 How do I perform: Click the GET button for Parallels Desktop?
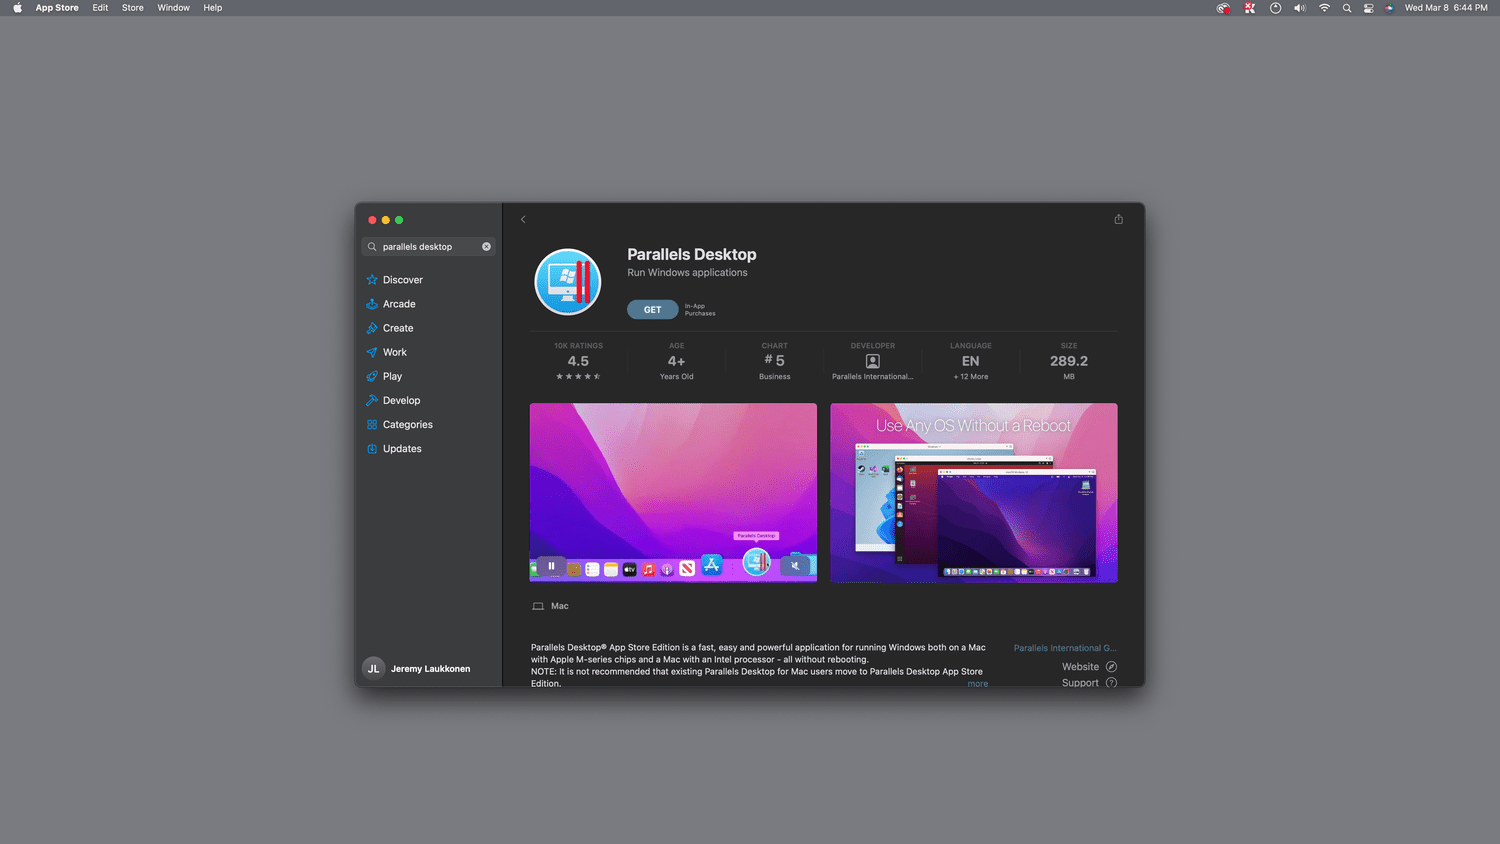652,310
